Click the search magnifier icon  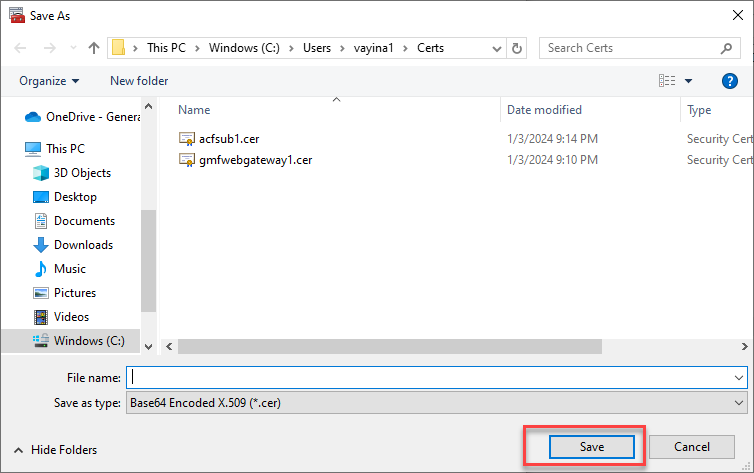[726, 48]
